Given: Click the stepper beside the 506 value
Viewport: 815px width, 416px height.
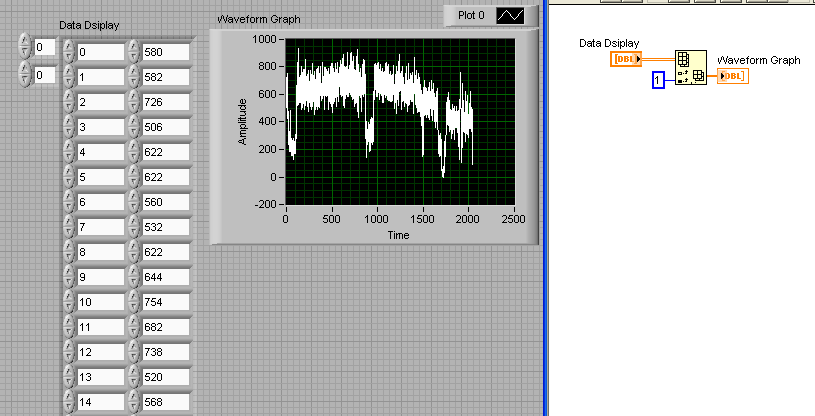Looking at the screenshot, I should [x=134, y=126].
